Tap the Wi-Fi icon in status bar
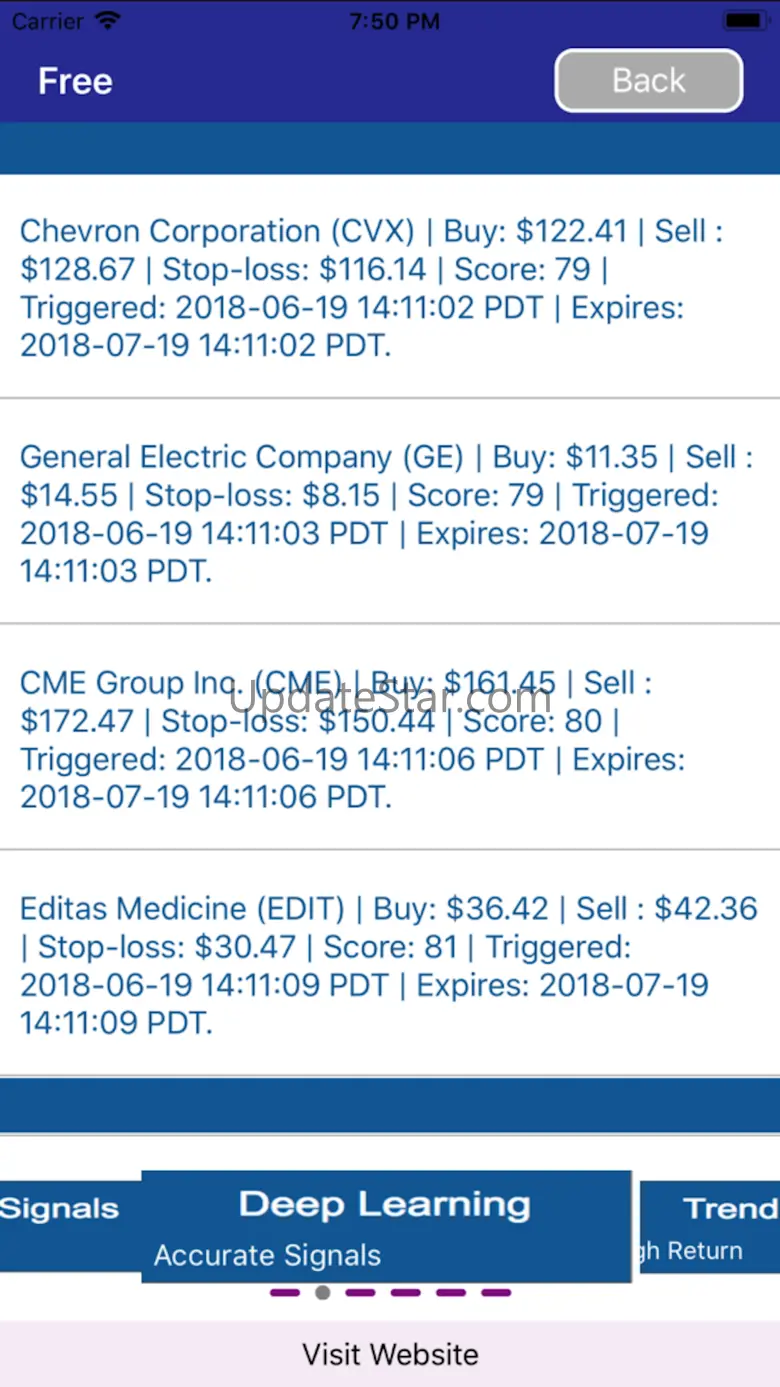 [106, 20]
